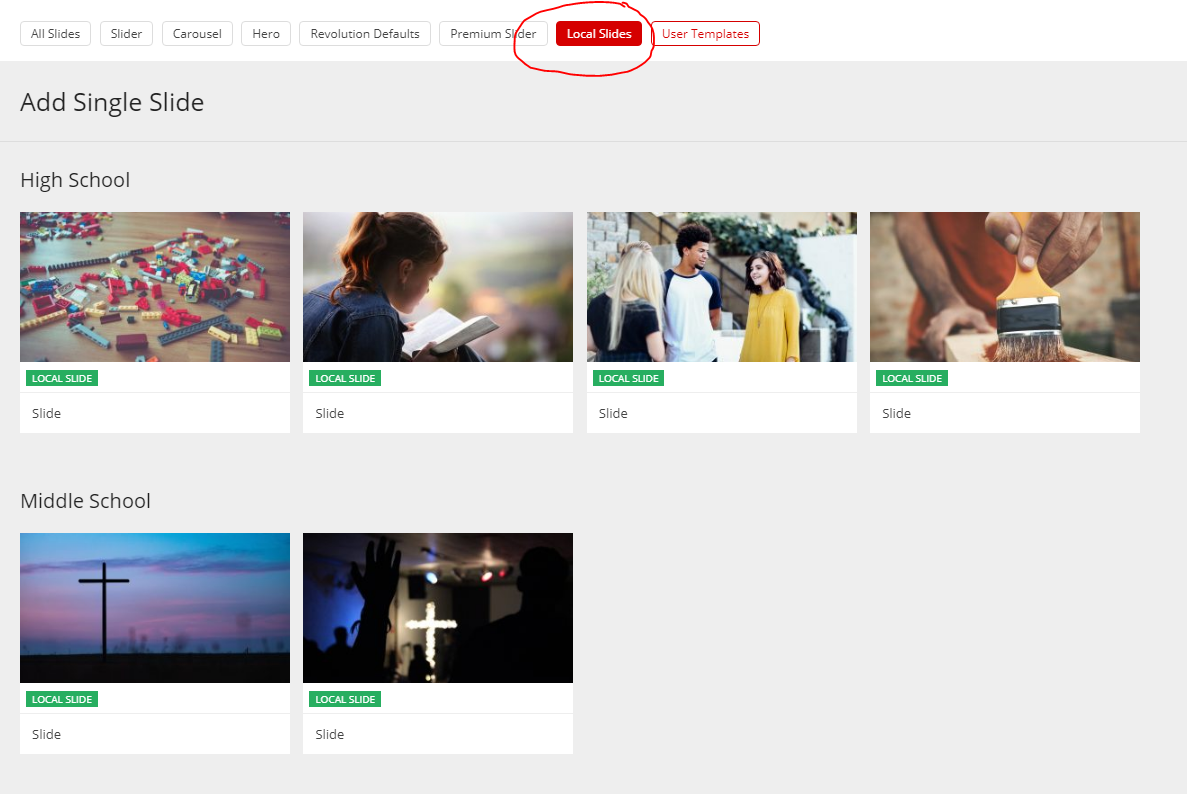1187x794 pixels.
Task: Open the Premium Slider filter
Action: (x=493, y=34)
